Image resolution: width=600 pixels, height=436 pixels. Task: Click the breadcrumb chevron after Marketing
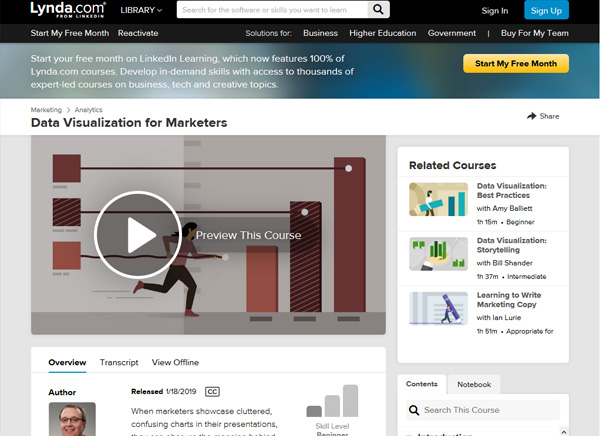(68, 110)
